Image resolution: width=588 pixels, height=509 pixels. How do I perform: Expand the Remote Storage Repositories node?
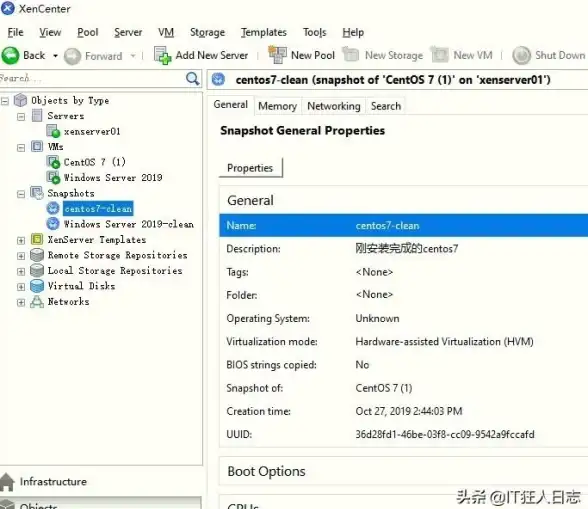click(21, 256)
